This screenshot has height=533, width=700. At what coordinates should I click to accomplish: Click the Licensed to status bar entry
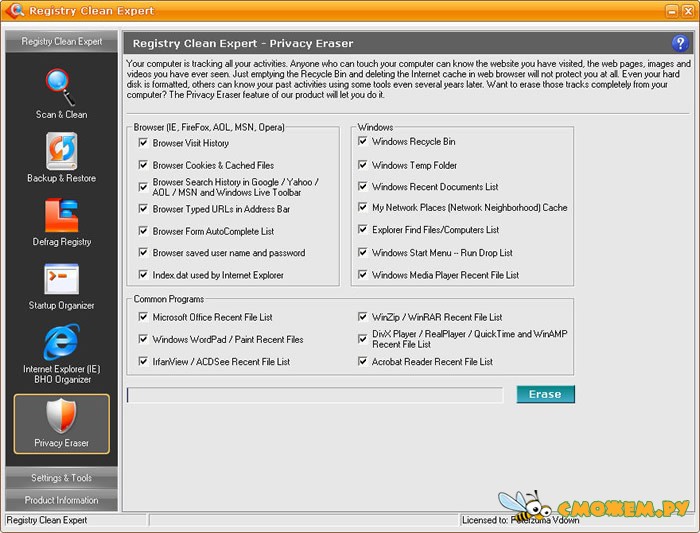[521, 520]
